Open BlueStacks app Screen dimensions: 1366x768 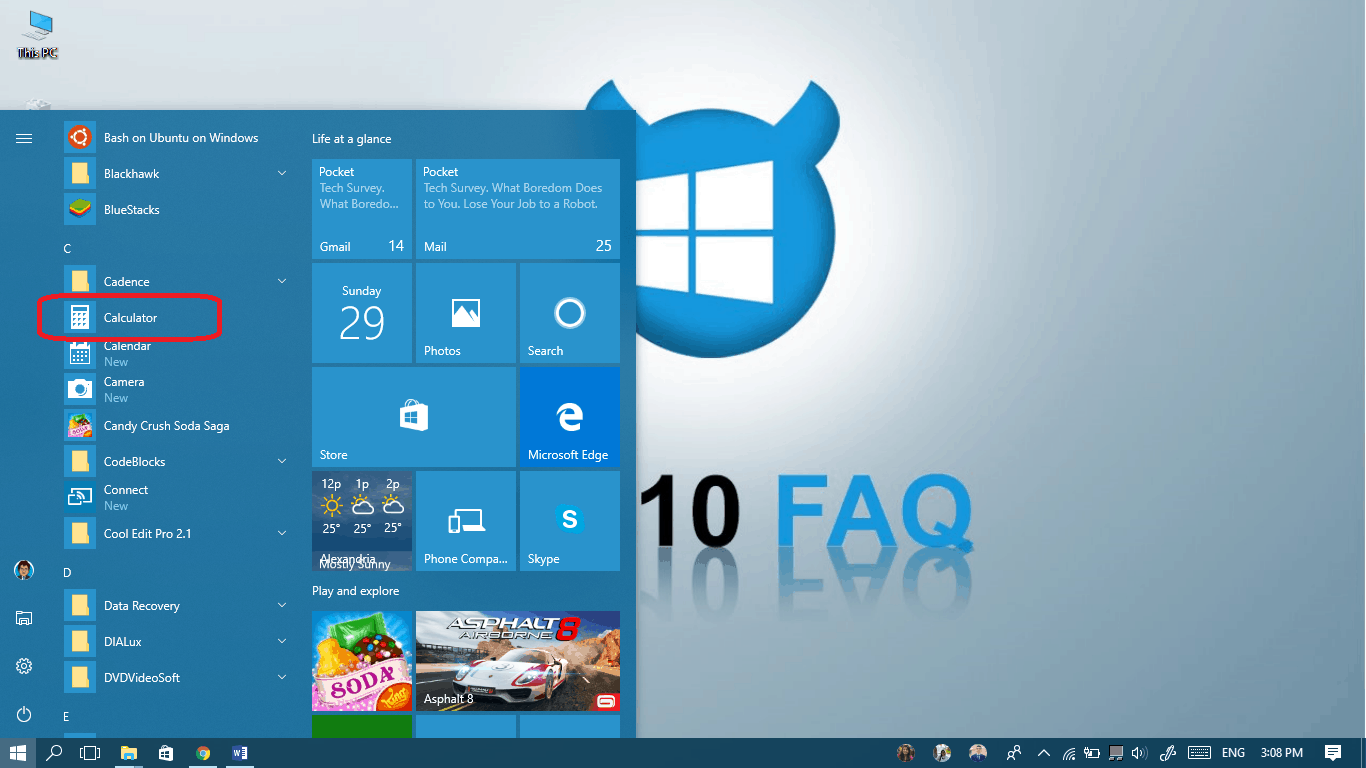click(x=131, y=210)
